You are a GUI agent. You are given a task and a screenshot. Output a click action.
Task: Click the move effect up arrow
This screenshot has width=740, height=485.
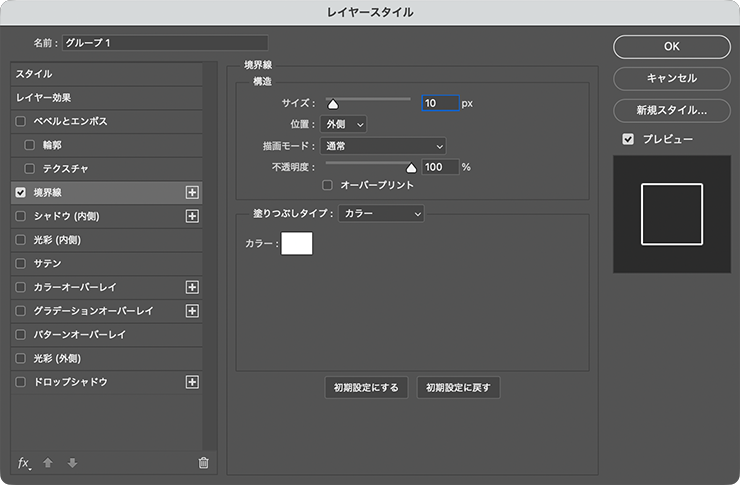tap(48, 462)
